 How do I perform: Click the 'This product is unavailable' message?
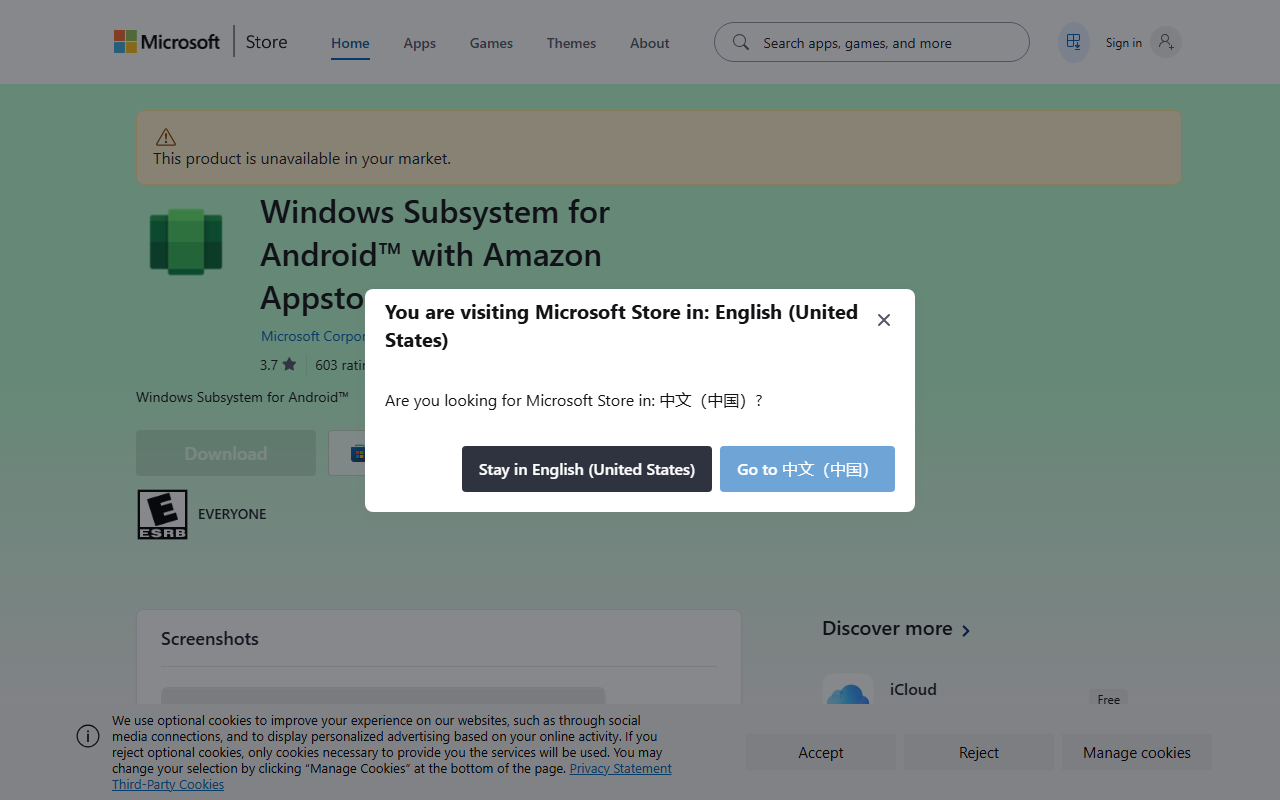[302, 158]
